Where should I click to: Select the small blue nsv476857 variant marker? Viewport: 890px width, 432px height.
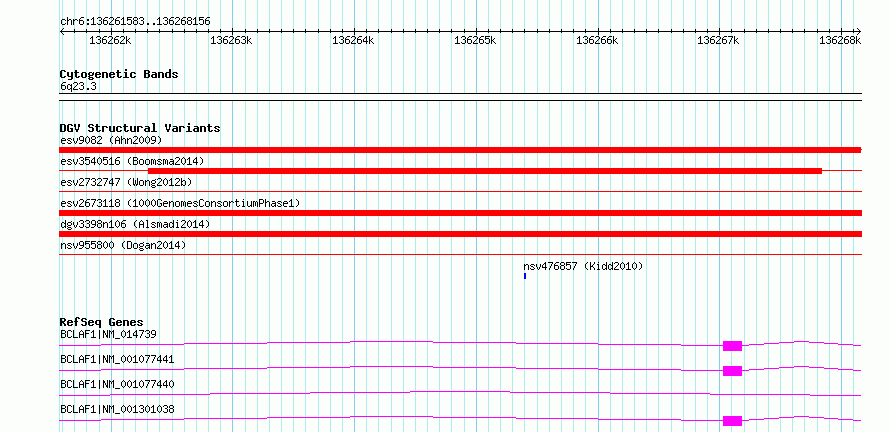tap(525, 276)
